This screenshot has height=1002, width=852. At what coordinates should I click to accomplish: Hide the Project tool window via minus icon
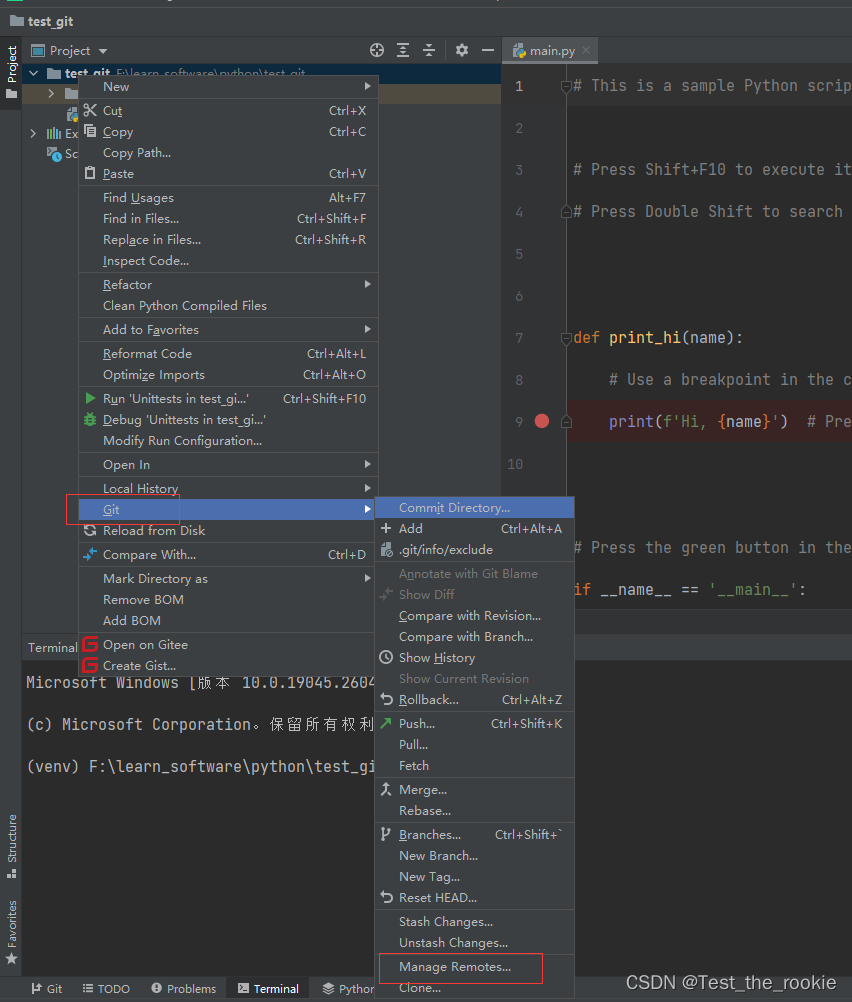tap(489, 50)
